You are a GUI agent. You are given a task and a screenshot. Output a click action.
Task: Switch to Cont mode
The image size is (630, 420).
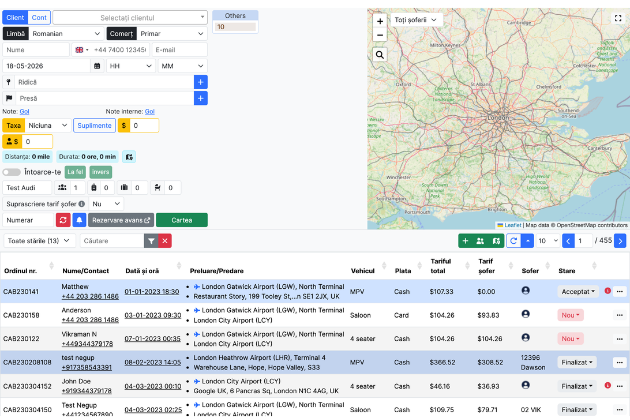coord(39,18)
